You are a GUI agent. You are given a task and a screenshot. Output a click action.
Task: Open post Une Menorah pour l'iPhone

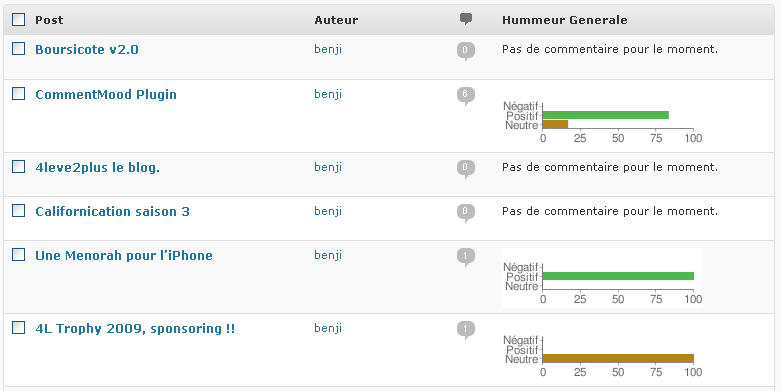[124, 256]
